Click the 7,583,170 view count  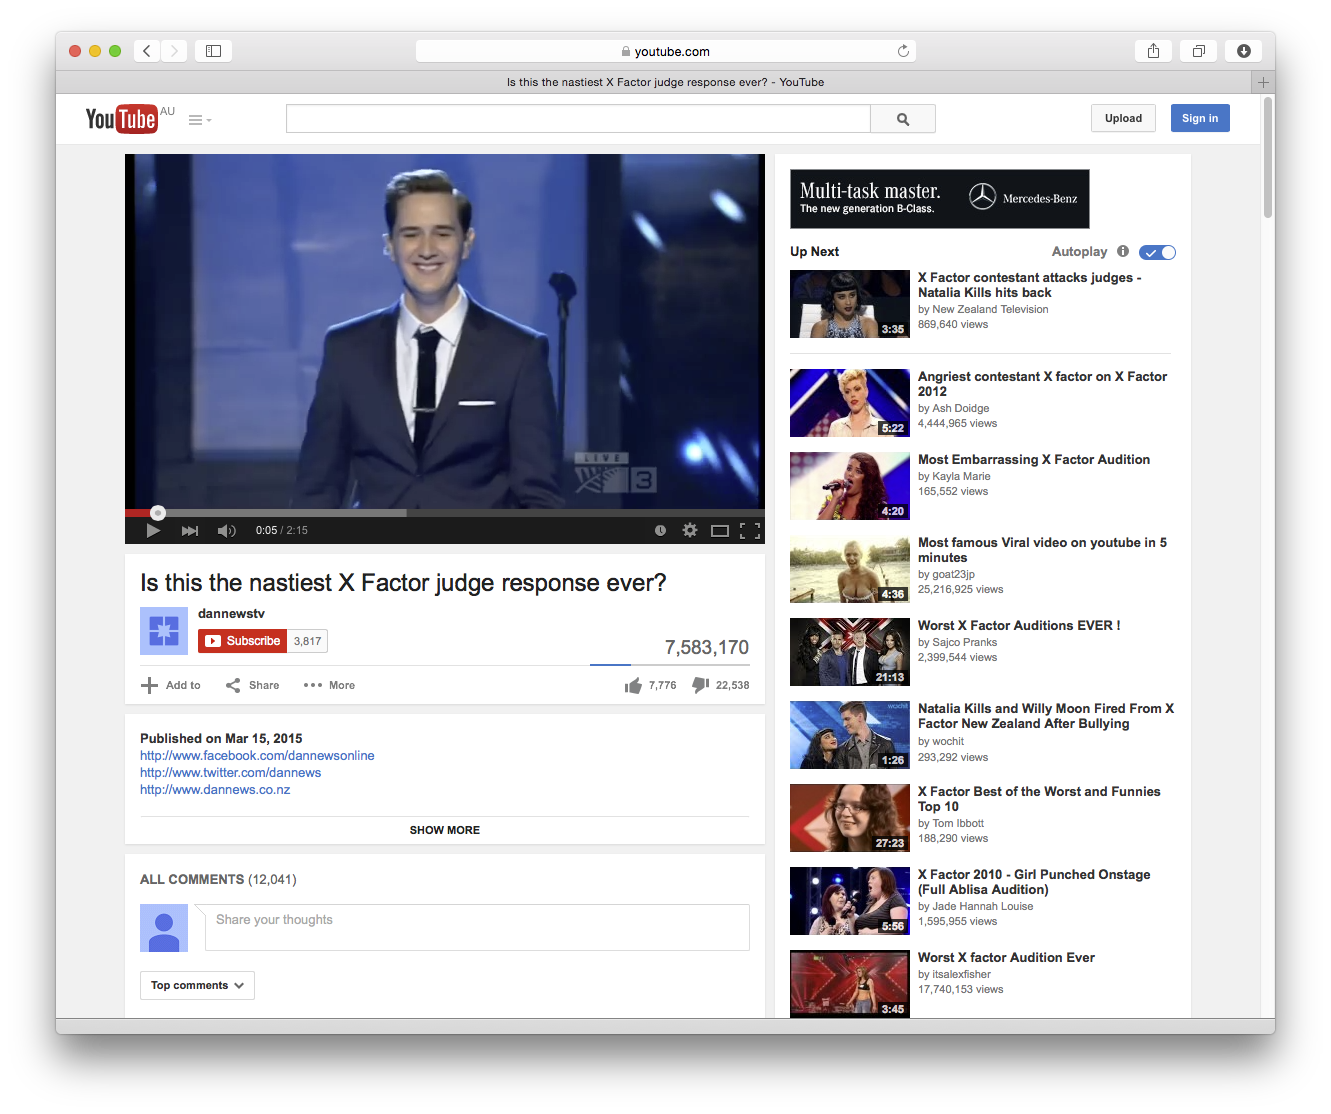707,648
